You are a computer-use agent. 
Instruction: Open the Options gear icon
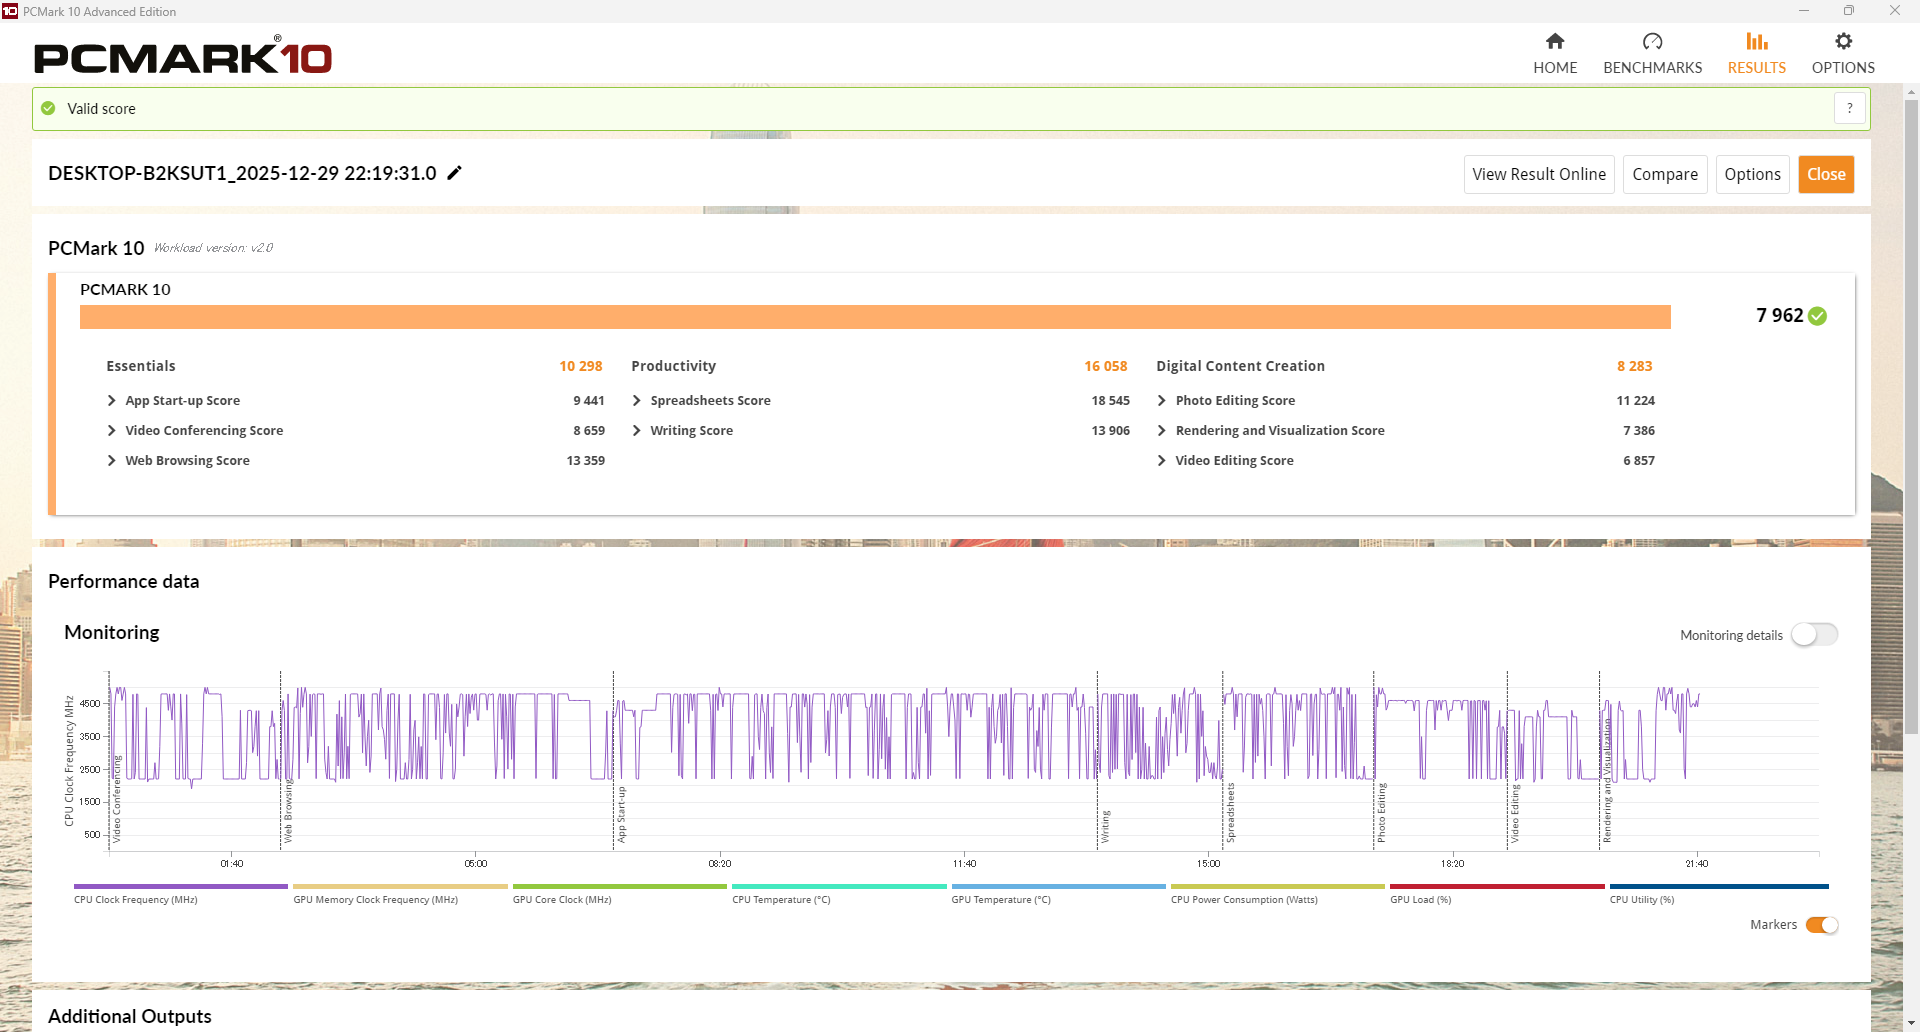click(x=1843, y=42)
